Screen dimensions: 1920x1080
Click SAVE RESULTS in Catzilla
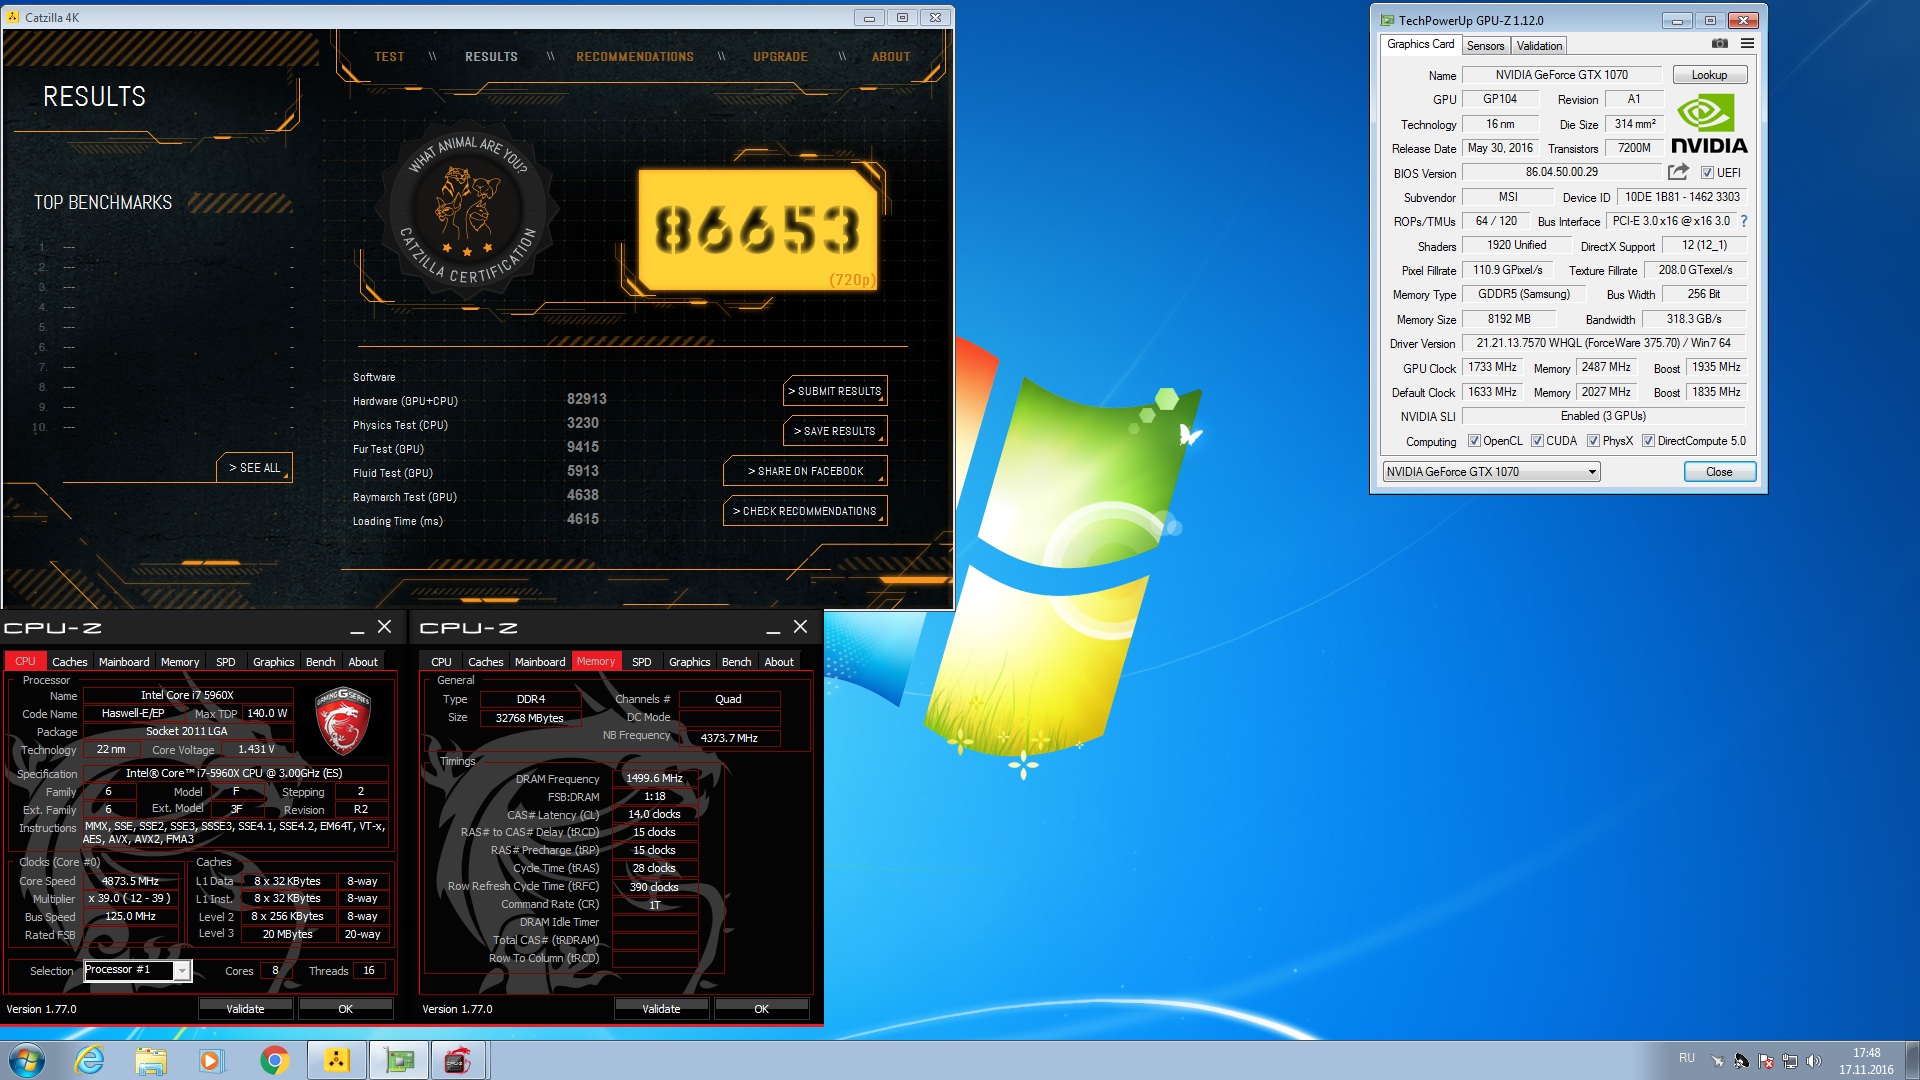click(x=835, y=431)
